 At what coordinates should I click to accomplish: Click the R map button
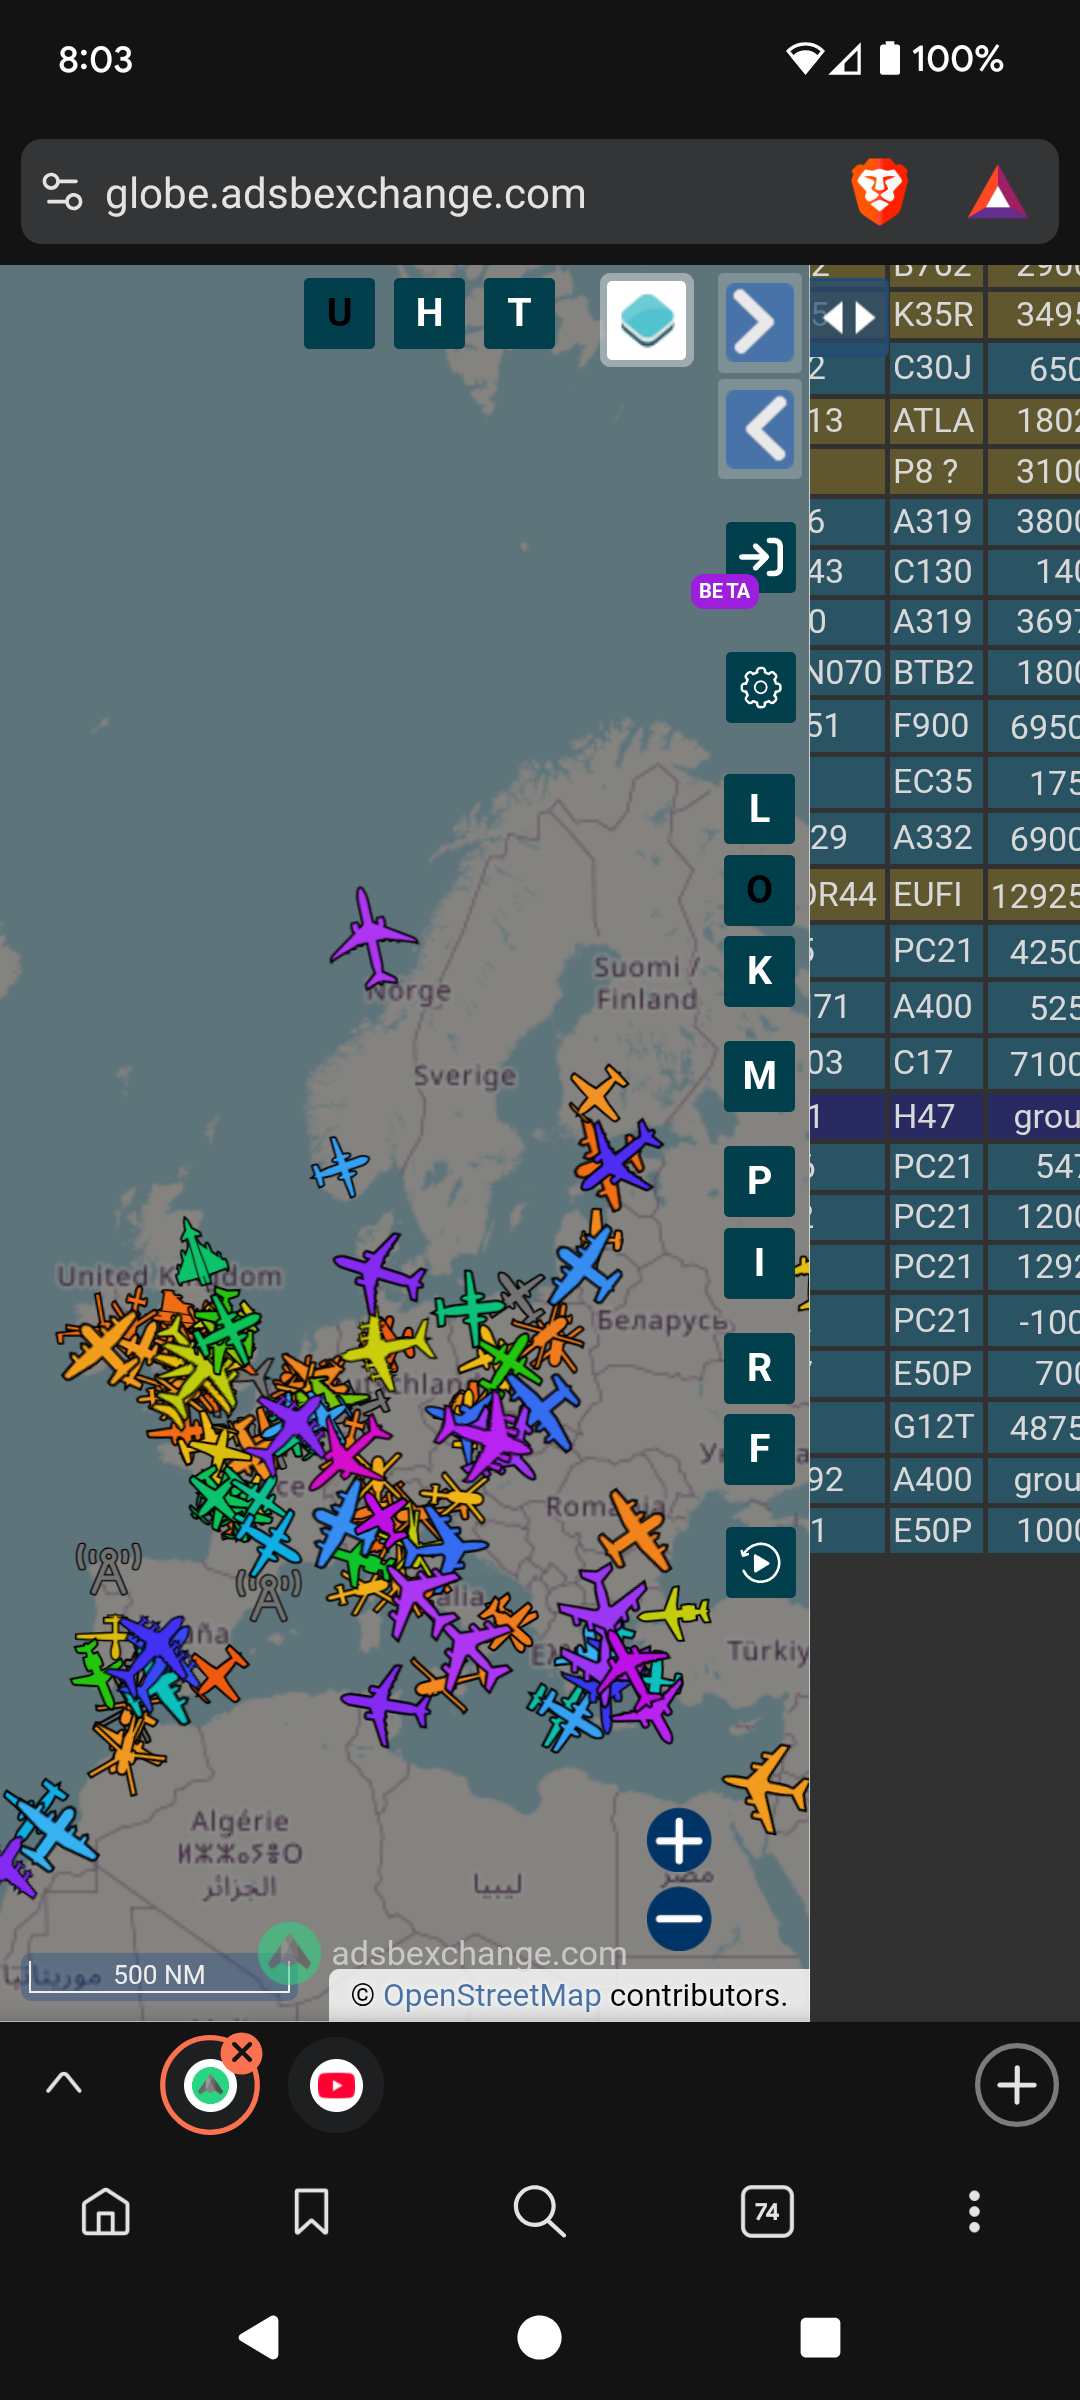[x=760, y=1368]
